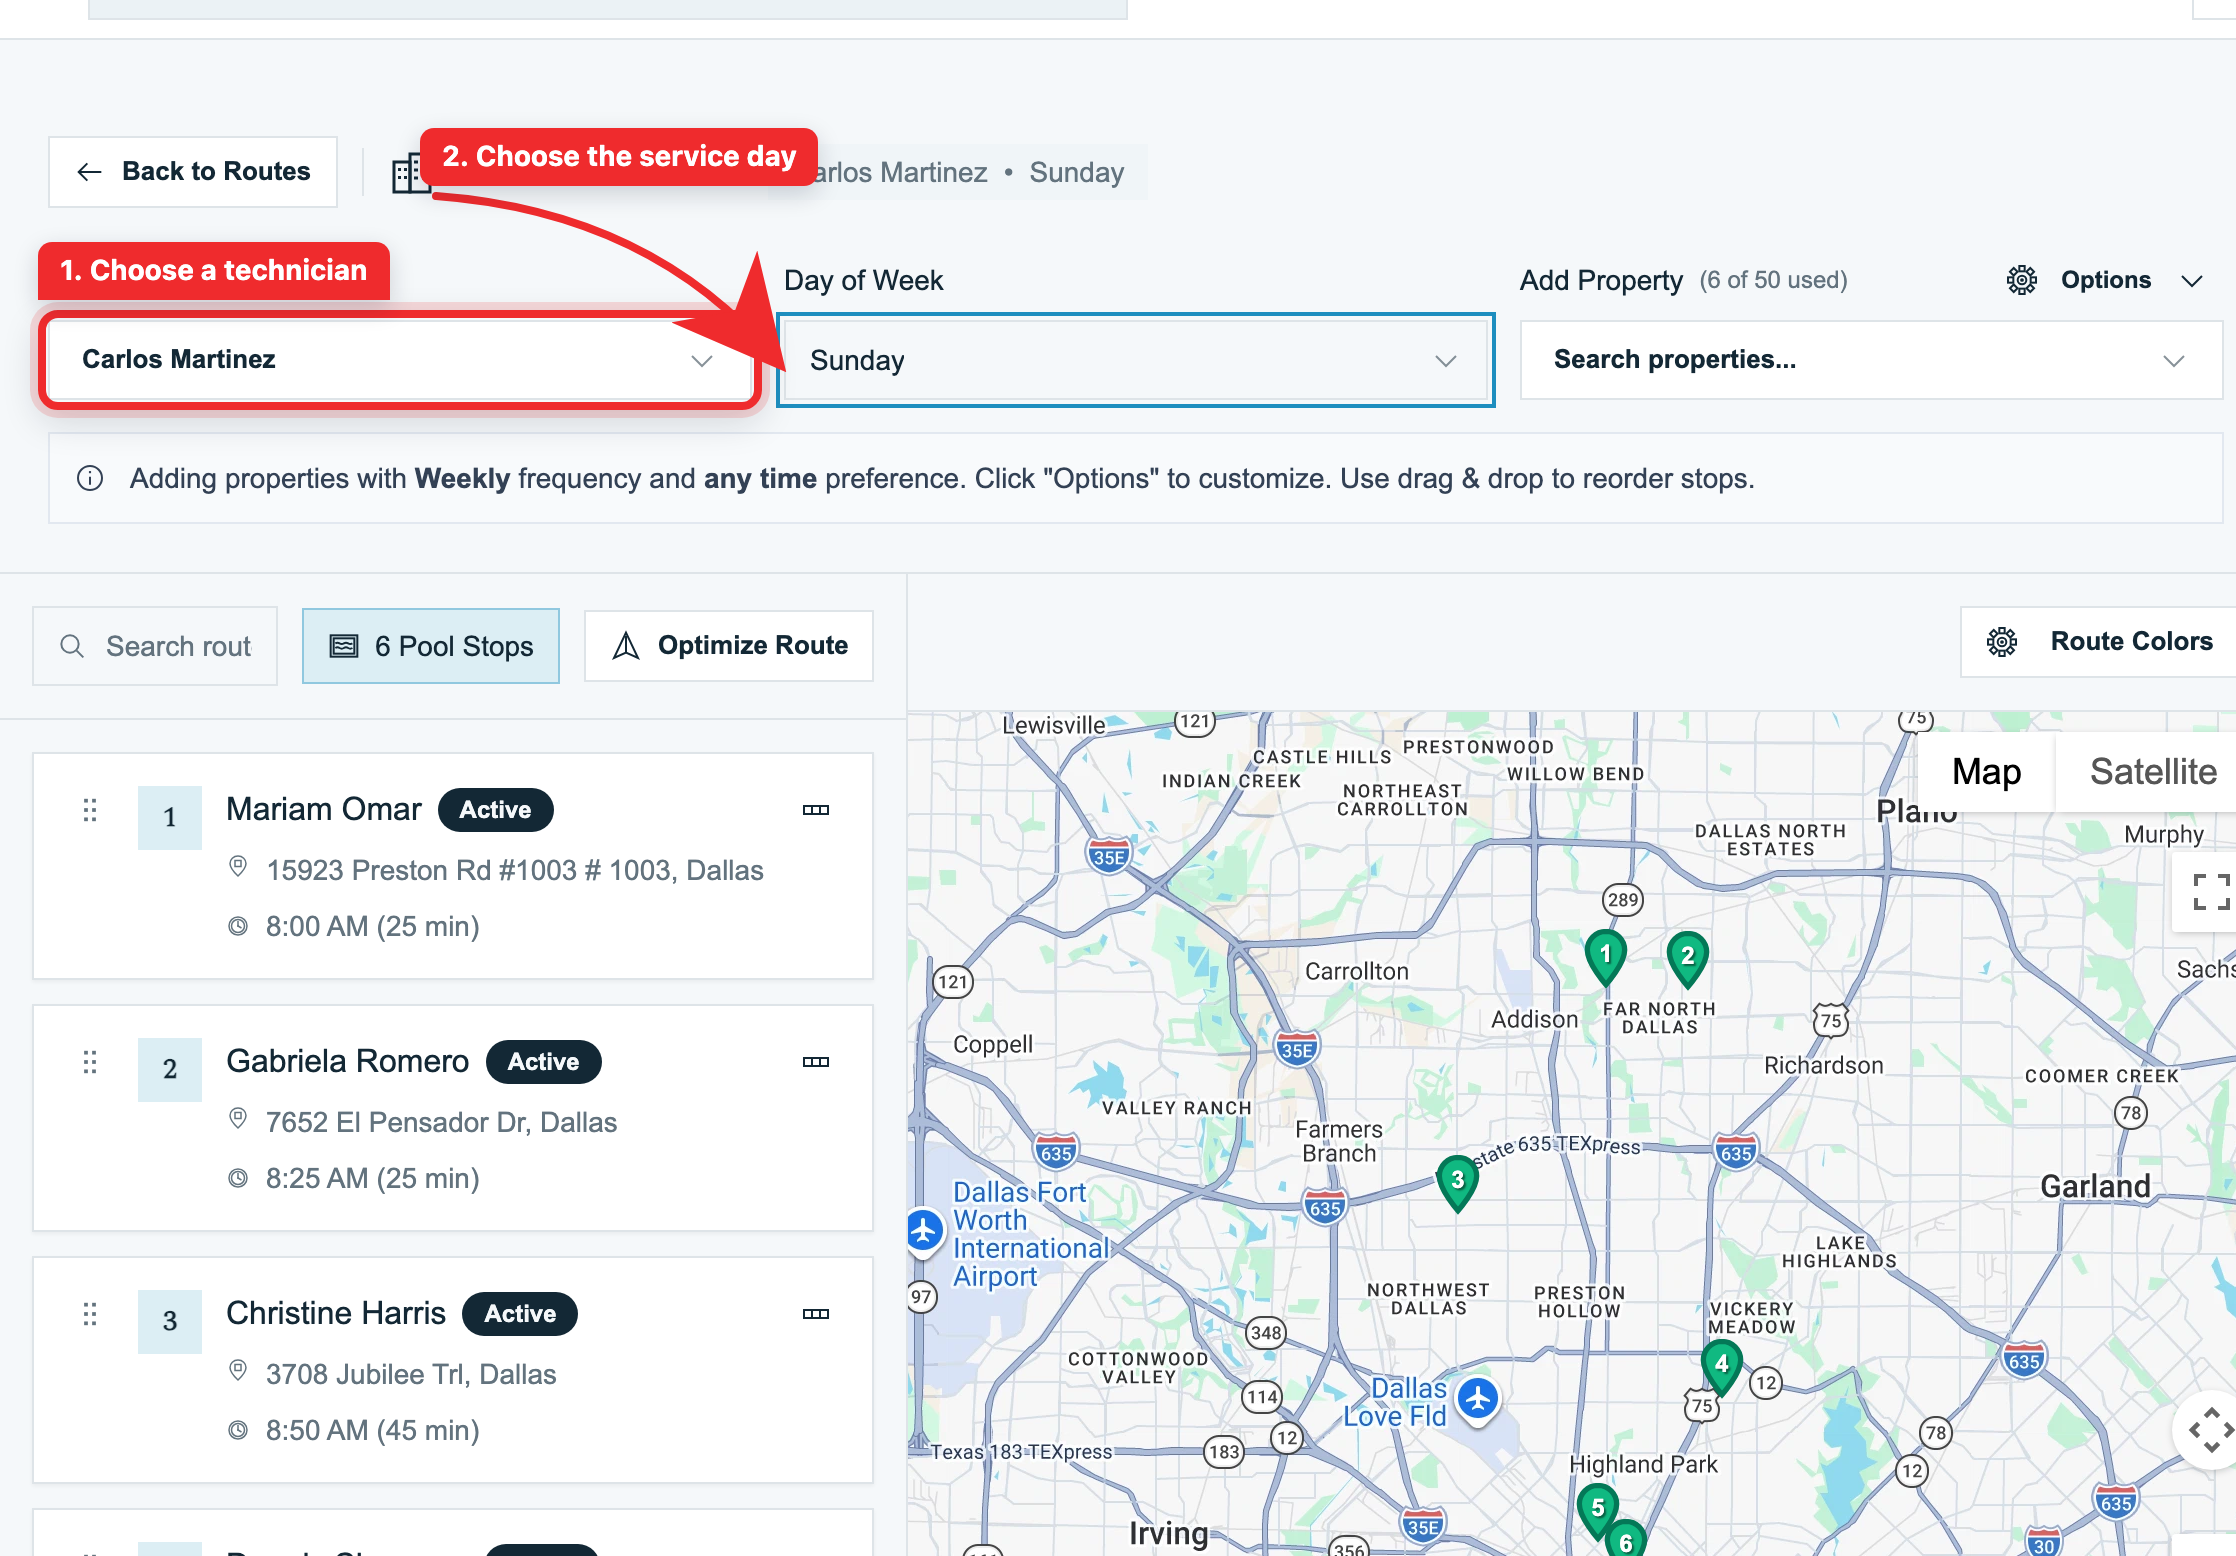The width and height of the screenshot is (2236, 1556).
Task: Click stop number 2 badge
Action: pos(170,1069)
